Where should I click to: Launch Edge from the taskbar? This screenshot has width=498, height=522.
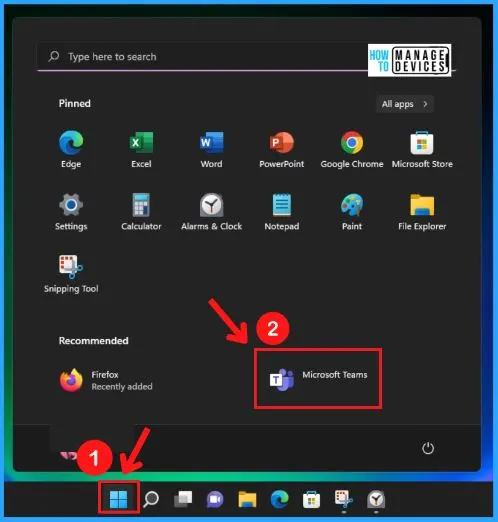(x=279, y=499)
